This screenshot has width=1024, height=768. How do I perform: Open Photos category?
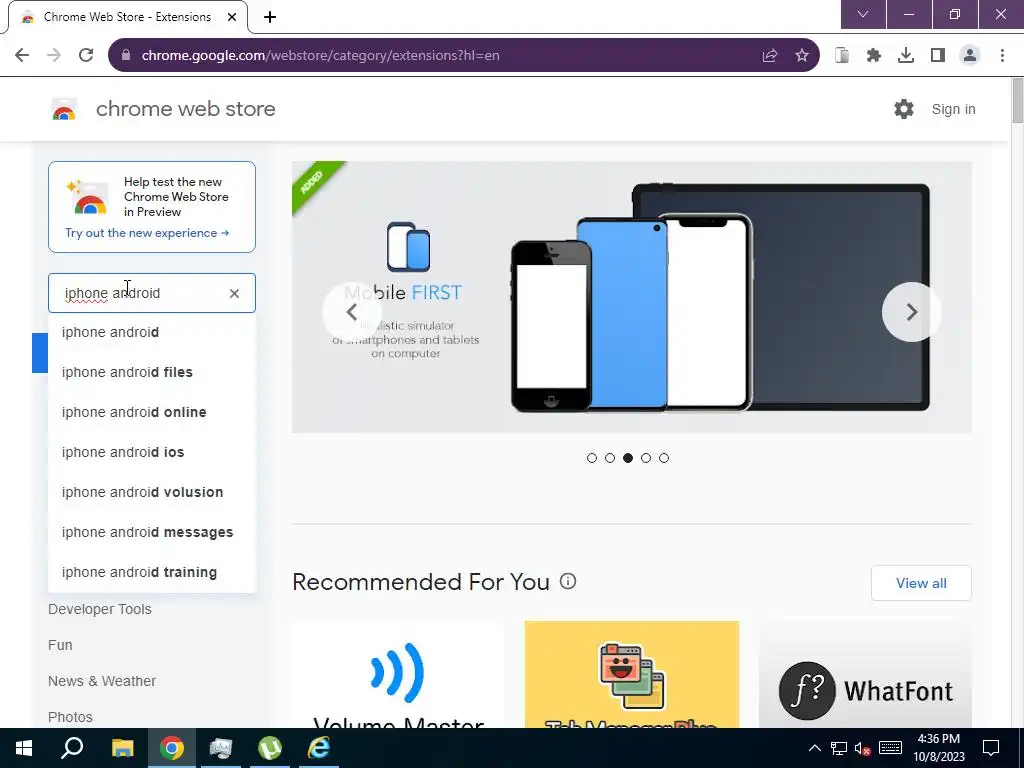71,717
